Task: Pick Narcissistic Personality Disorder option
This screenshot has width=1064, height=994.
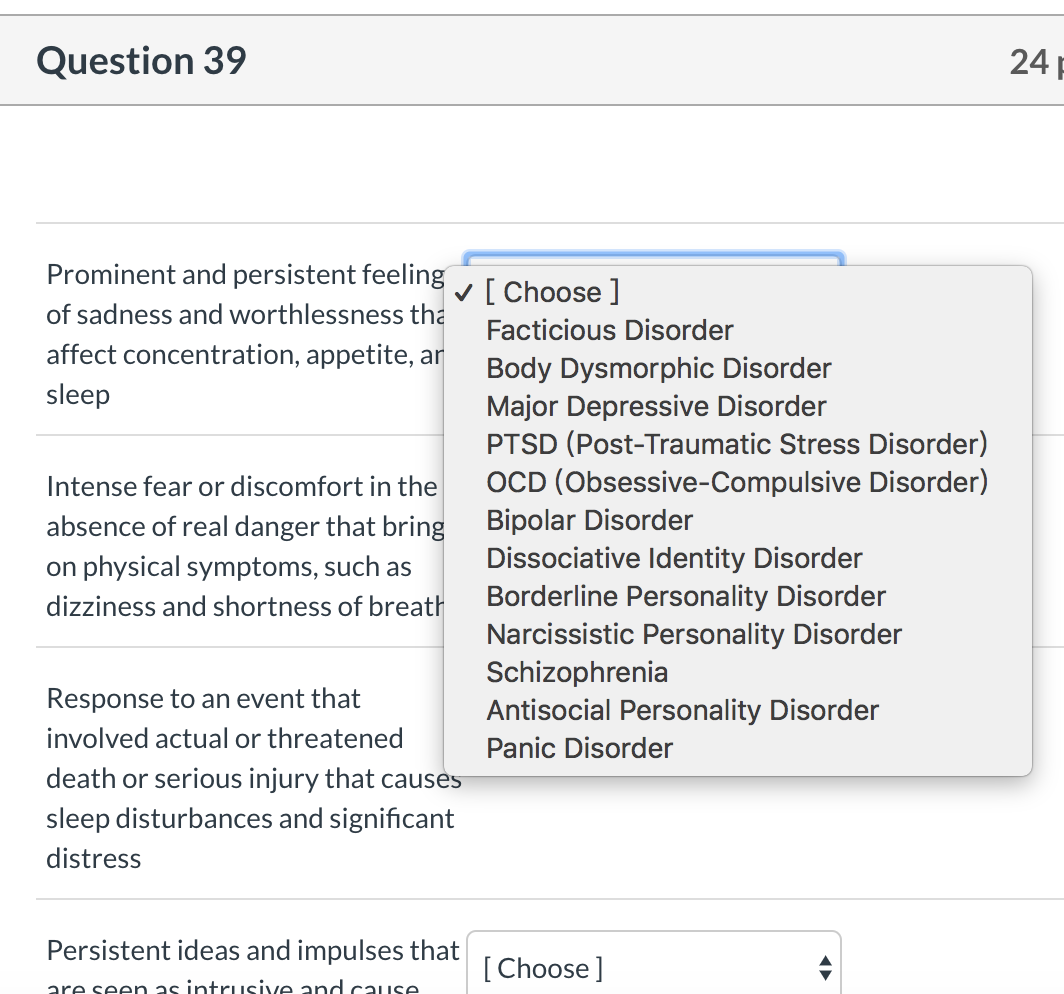Action: pyautogui.click(x=693, y=634)
